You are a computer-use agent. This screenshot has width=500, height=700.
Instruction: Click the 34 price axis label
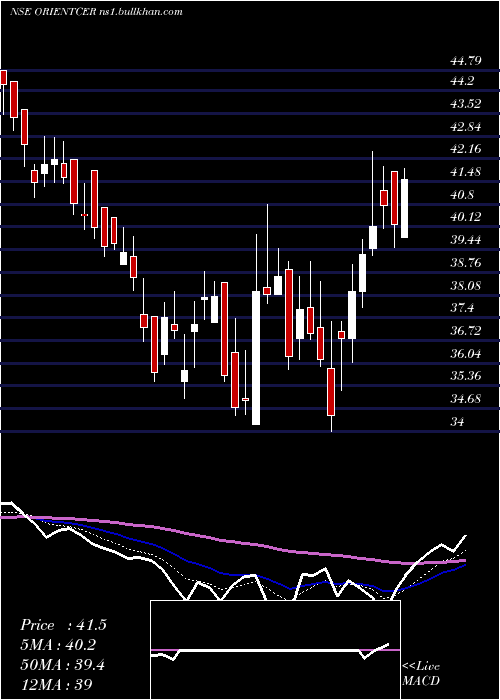point(458,421)
